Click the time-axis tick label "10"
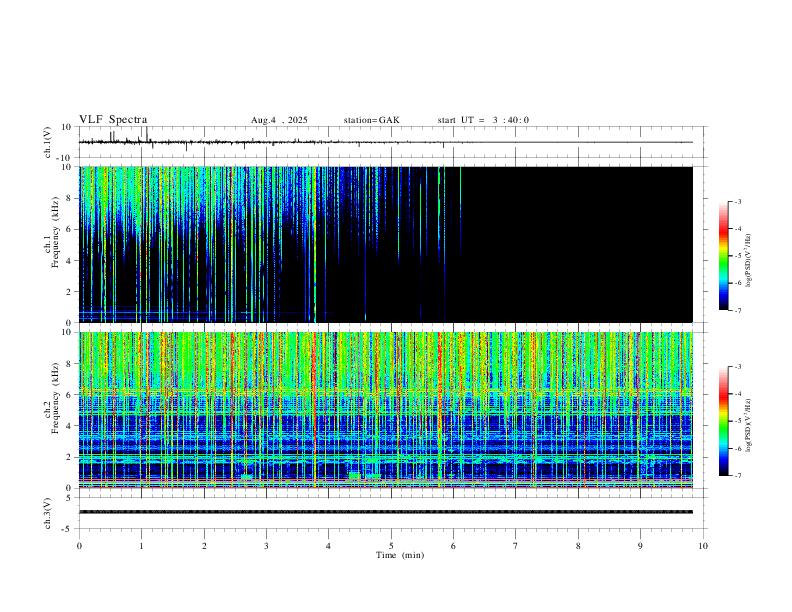Viewport: 792px width, 612px height. pos(703,546)
